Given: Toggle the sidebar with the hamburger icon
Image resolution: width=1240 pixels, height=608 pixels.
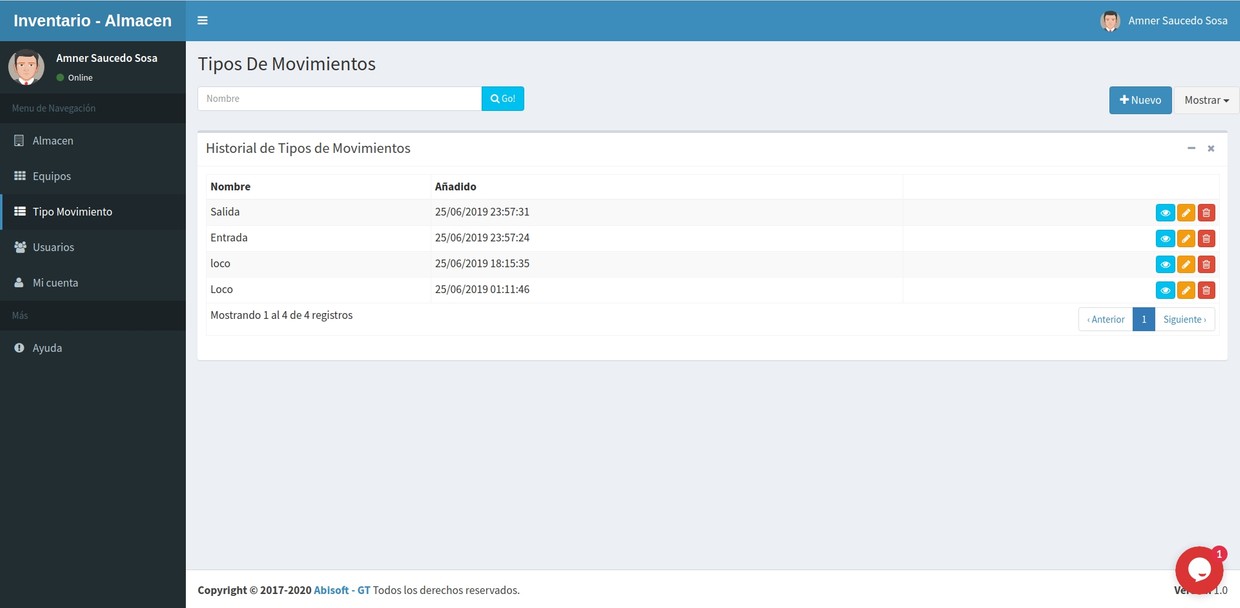Looking at the screenshot, I should (202, 20).
